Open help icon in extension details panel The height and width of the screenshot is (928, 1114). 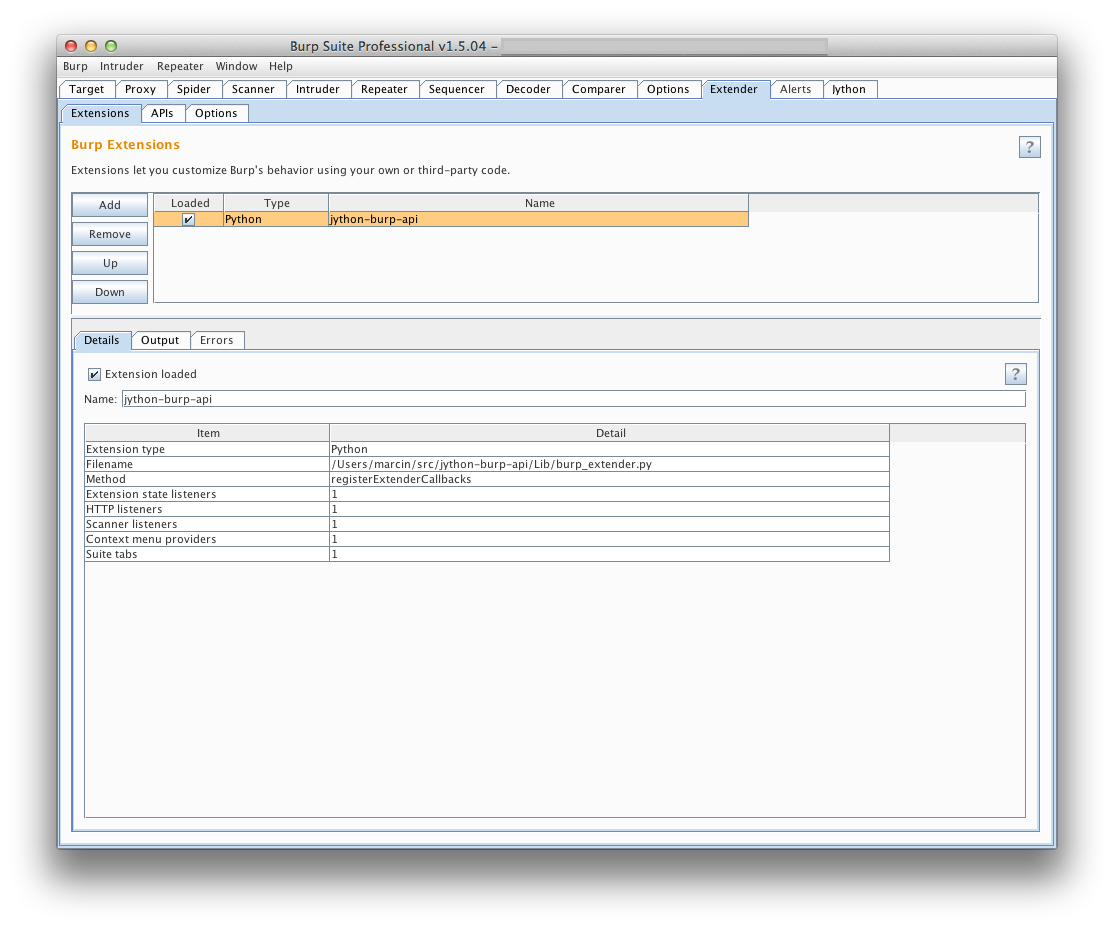click(1015, 374)
